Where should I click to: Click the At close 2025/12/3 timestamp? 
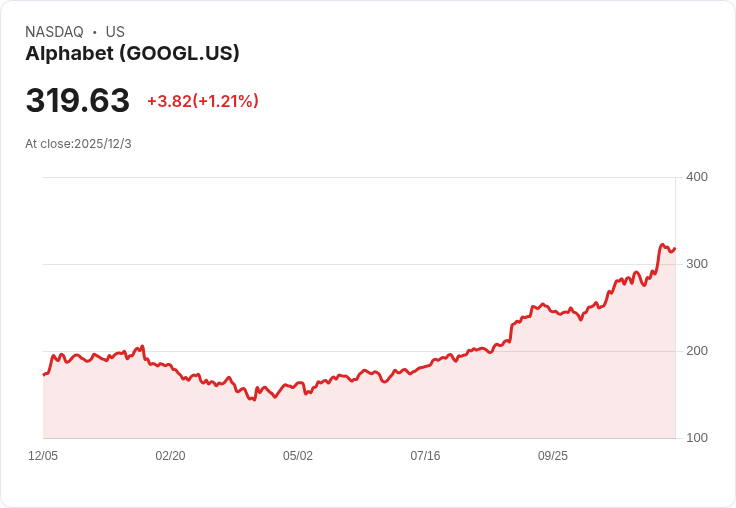tap(78, 144)
